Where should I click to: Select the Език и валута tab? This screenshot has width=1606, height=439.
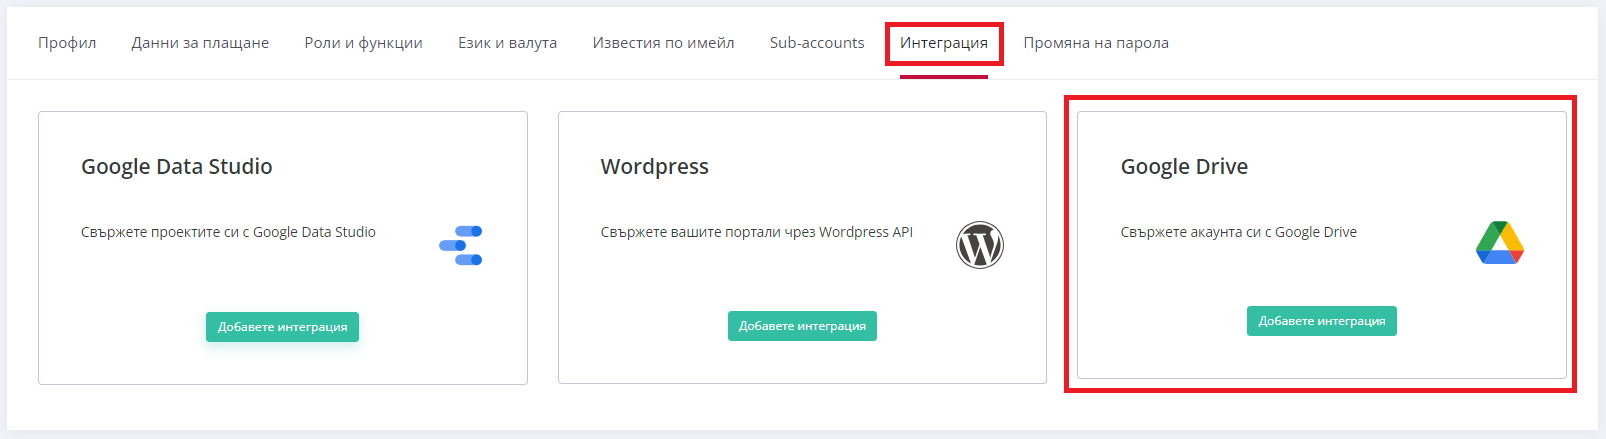click(x=507, y=43)
